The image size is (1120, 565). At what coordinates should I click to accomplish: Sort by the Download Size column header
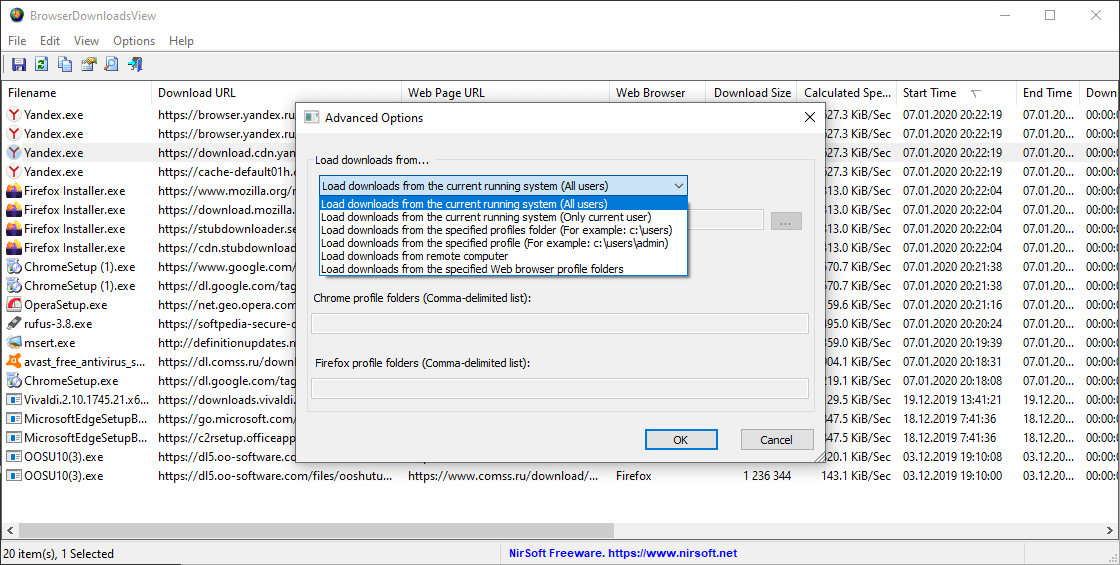[x=752, y=93]
